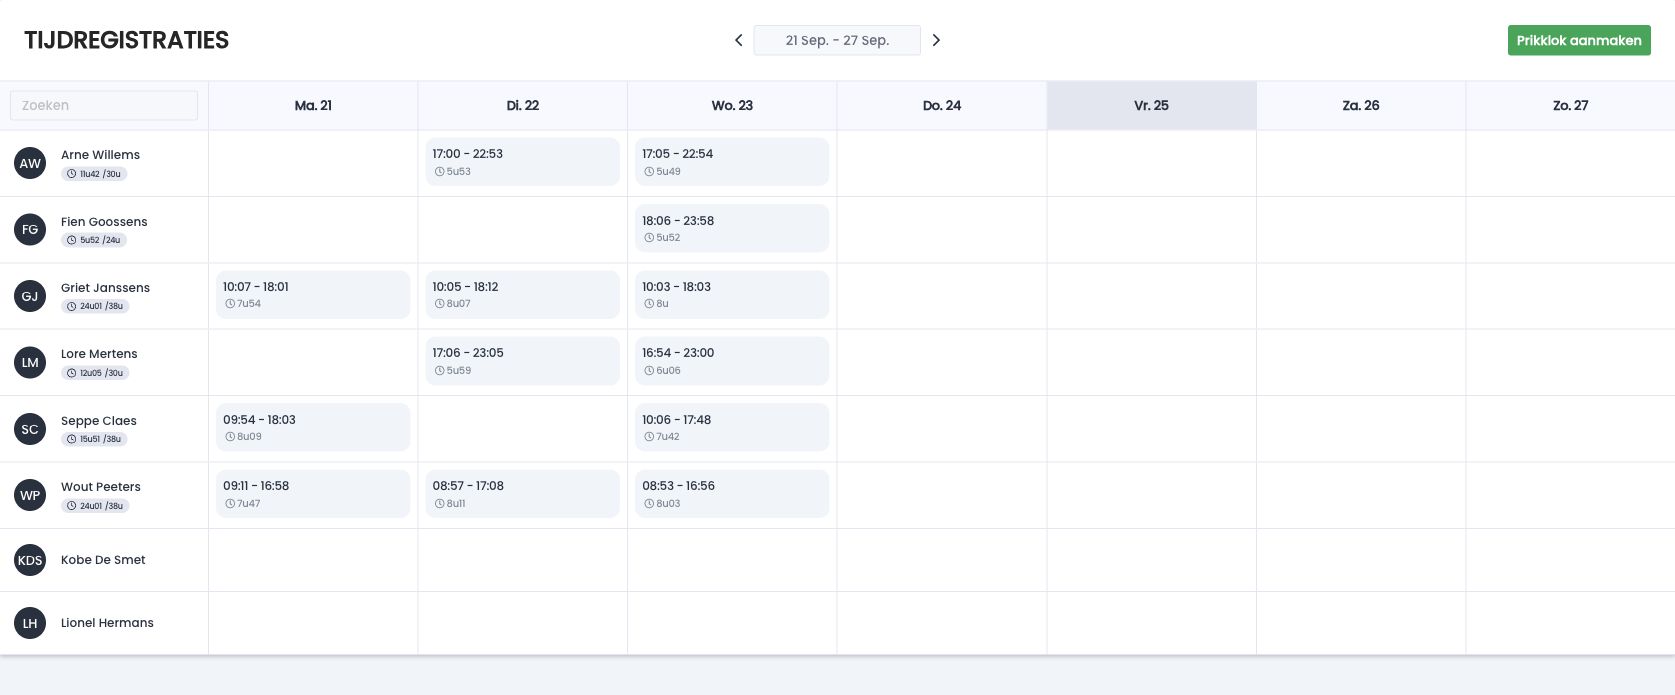Open Arne Willems' 17:05 - 22:54 entry
Image resolution: width=1675 pixels, height=695 pixels.
click(x=732, y=162)
